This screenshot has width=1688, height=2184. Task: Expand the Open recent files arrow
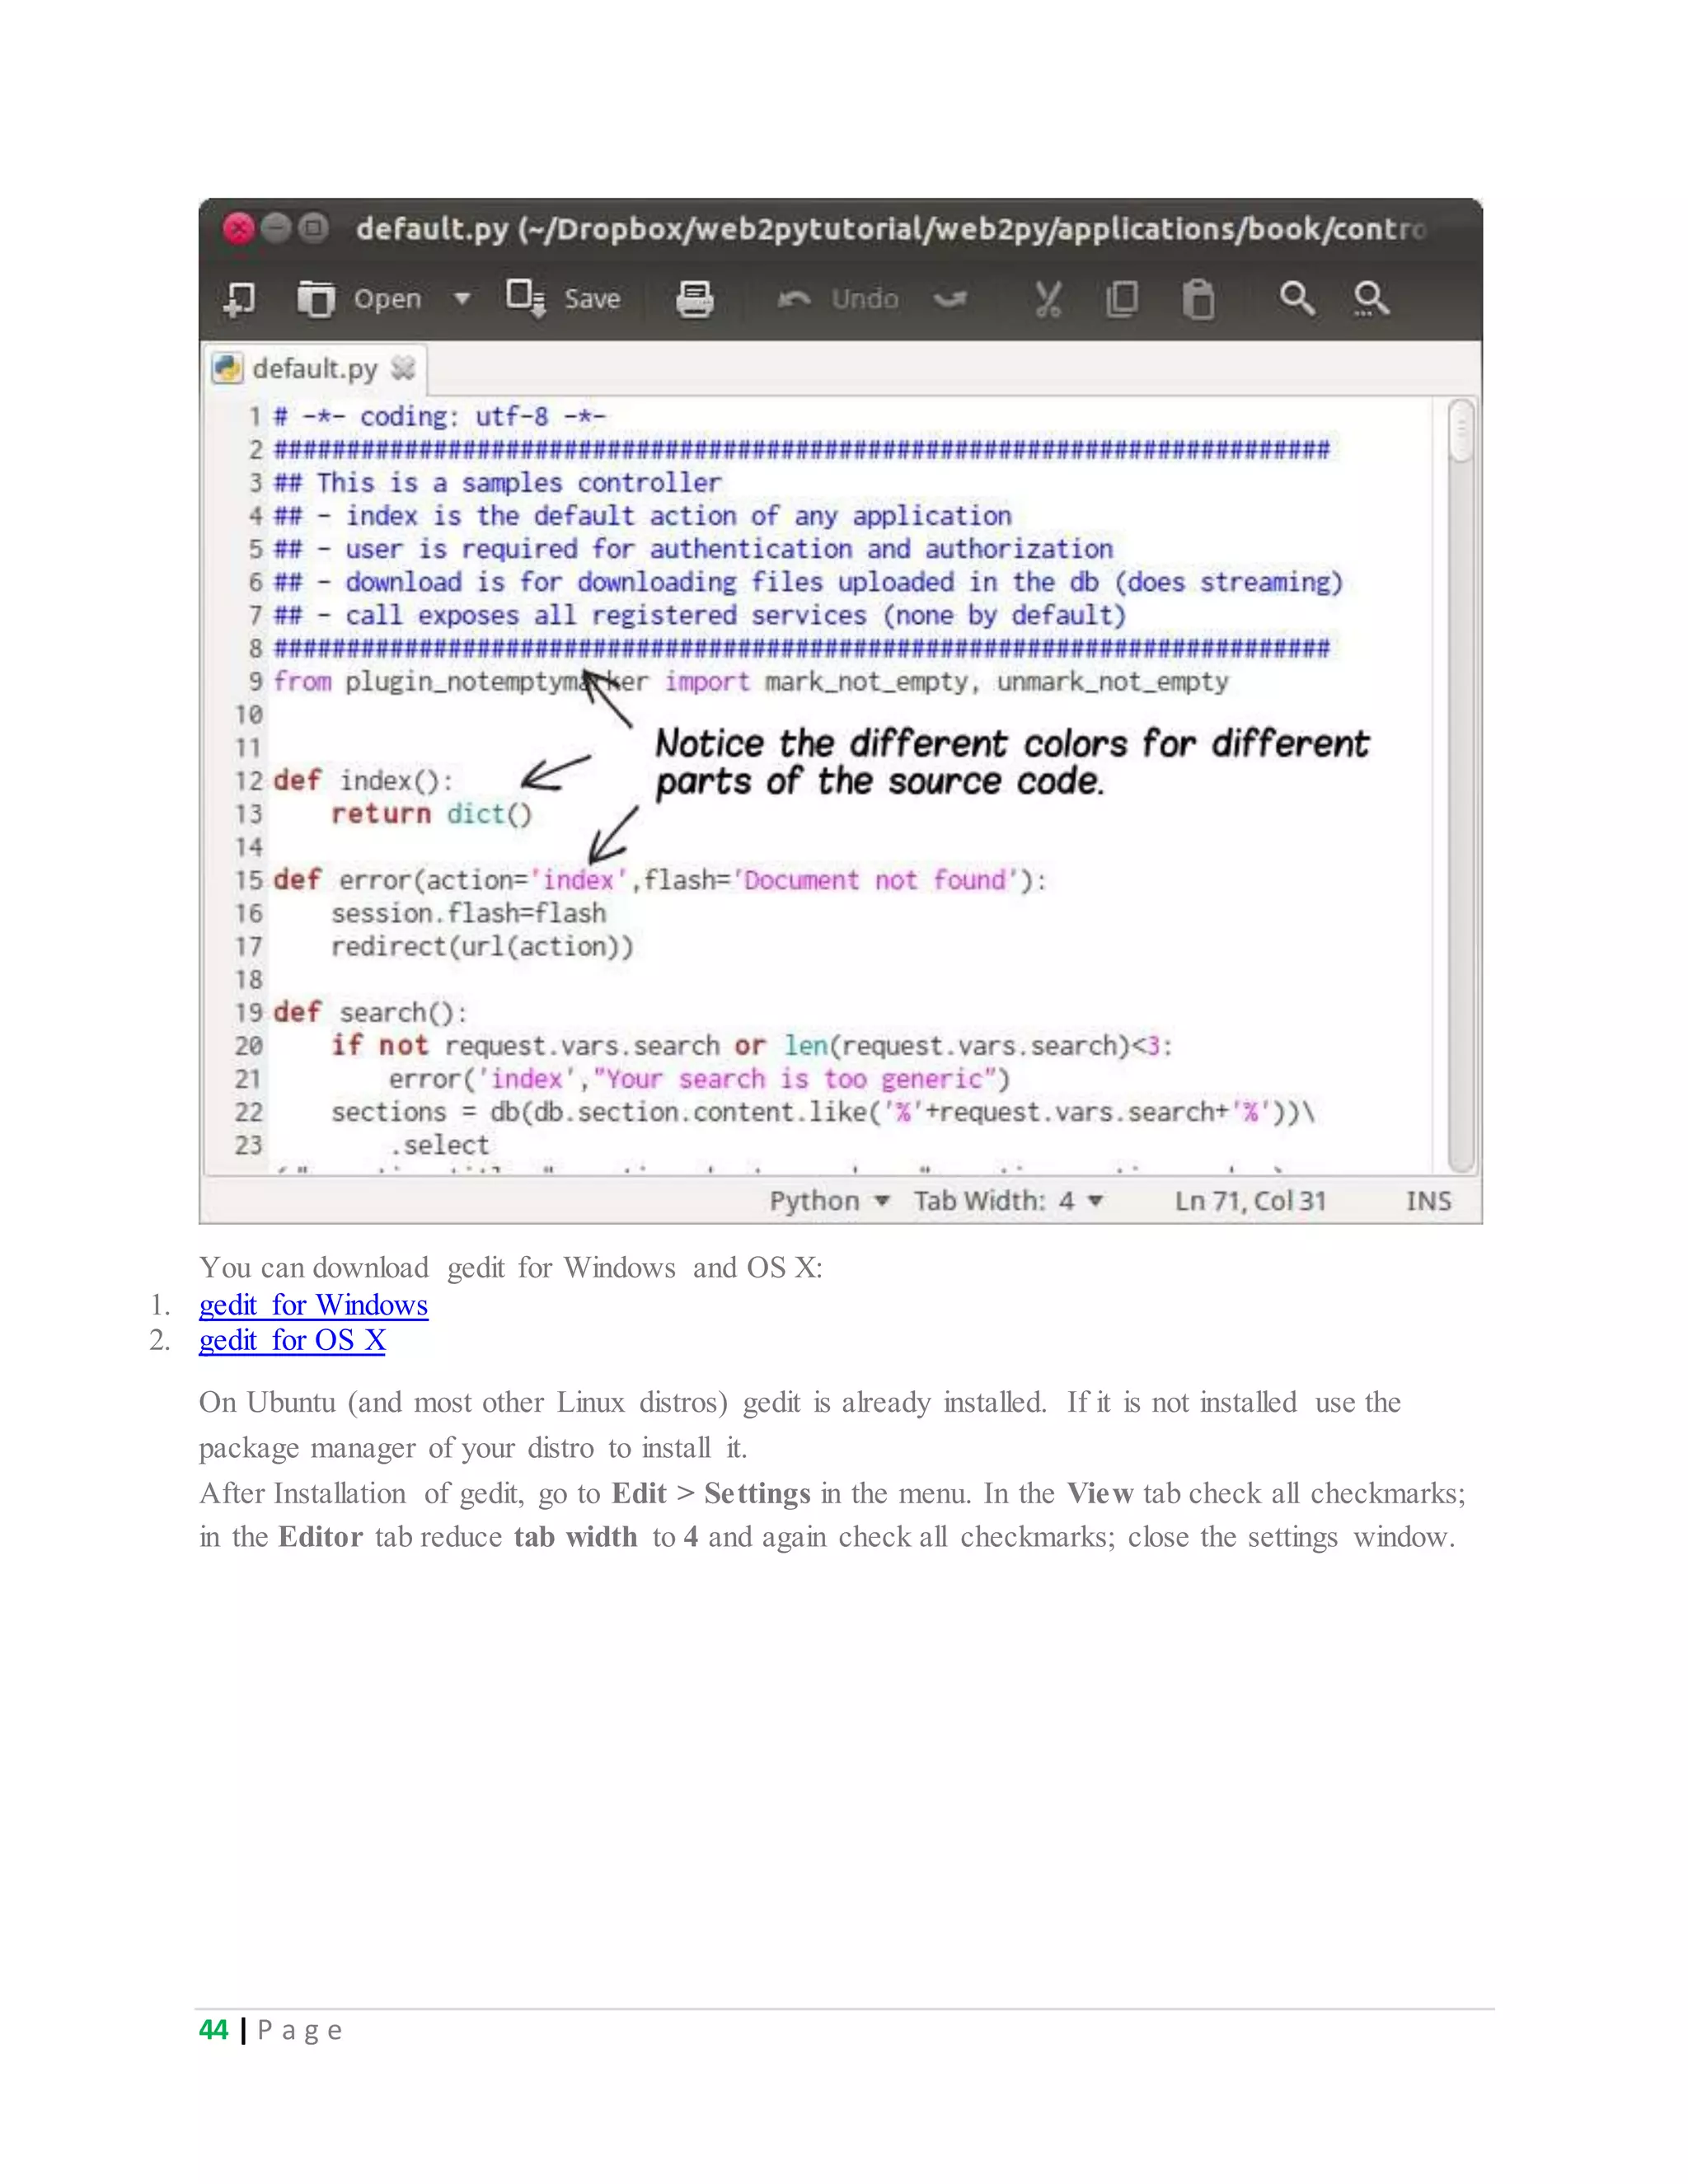pos(462,299)
